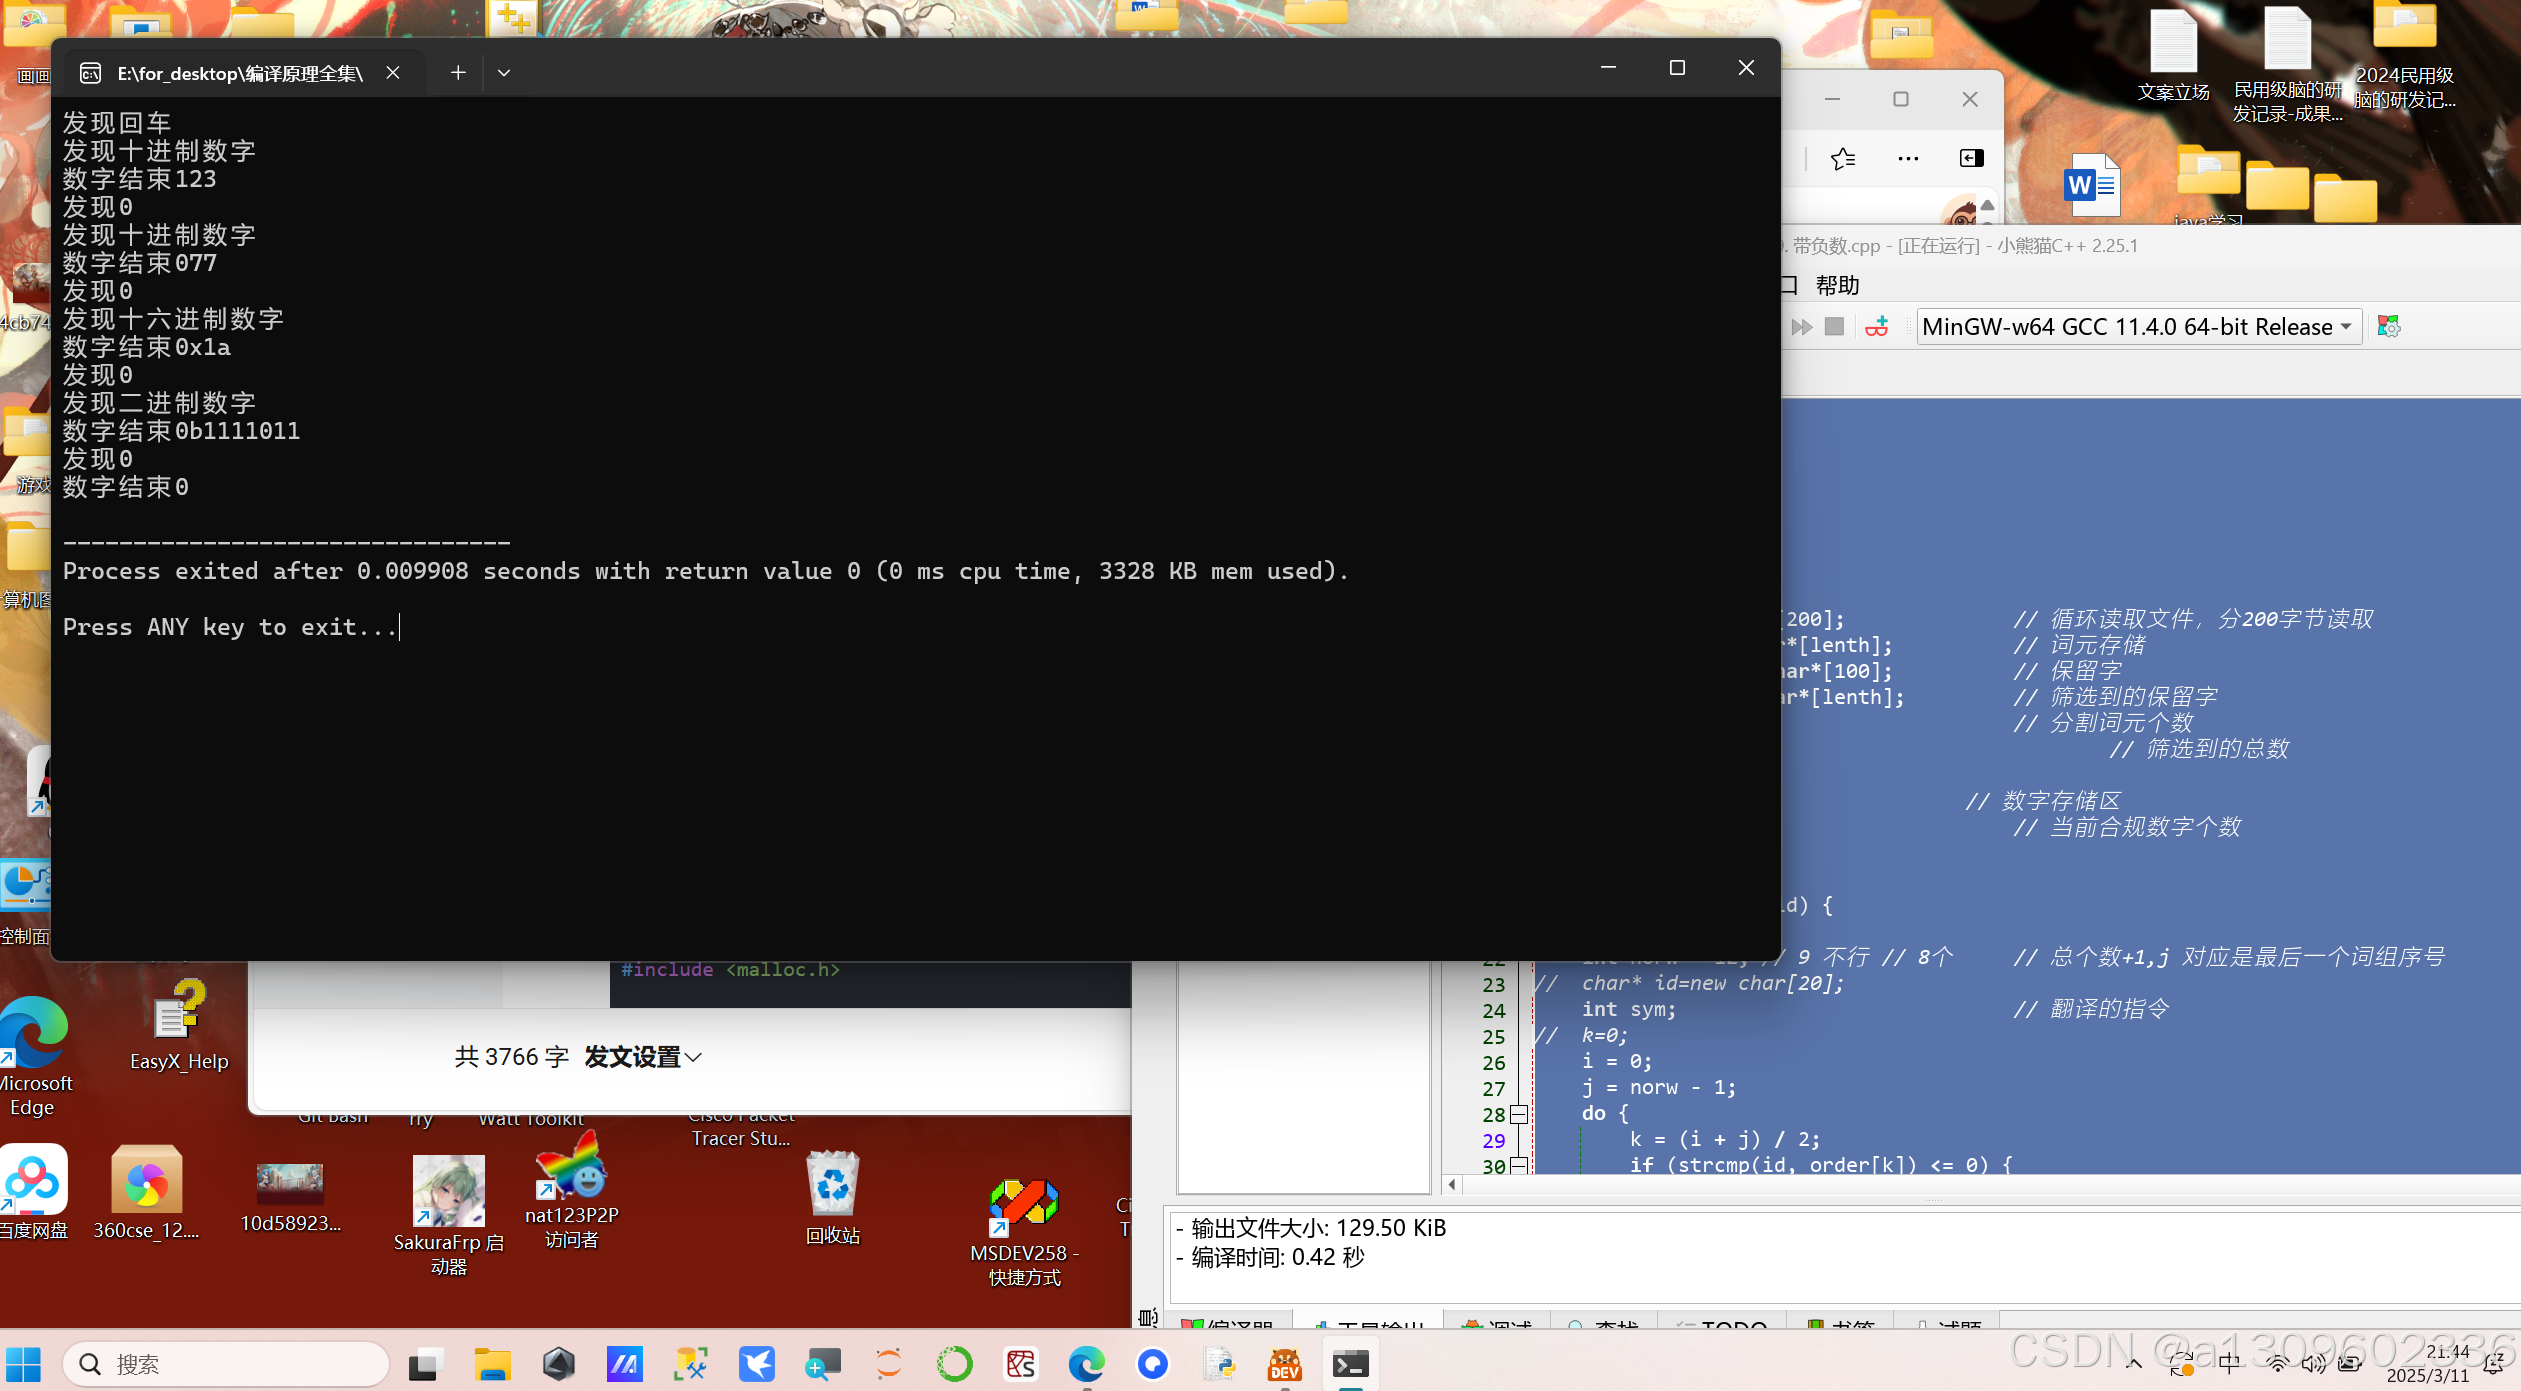Open Dev-C++ icon on the taskbar
2521x1391 pixels.
click(1284, 1364)
